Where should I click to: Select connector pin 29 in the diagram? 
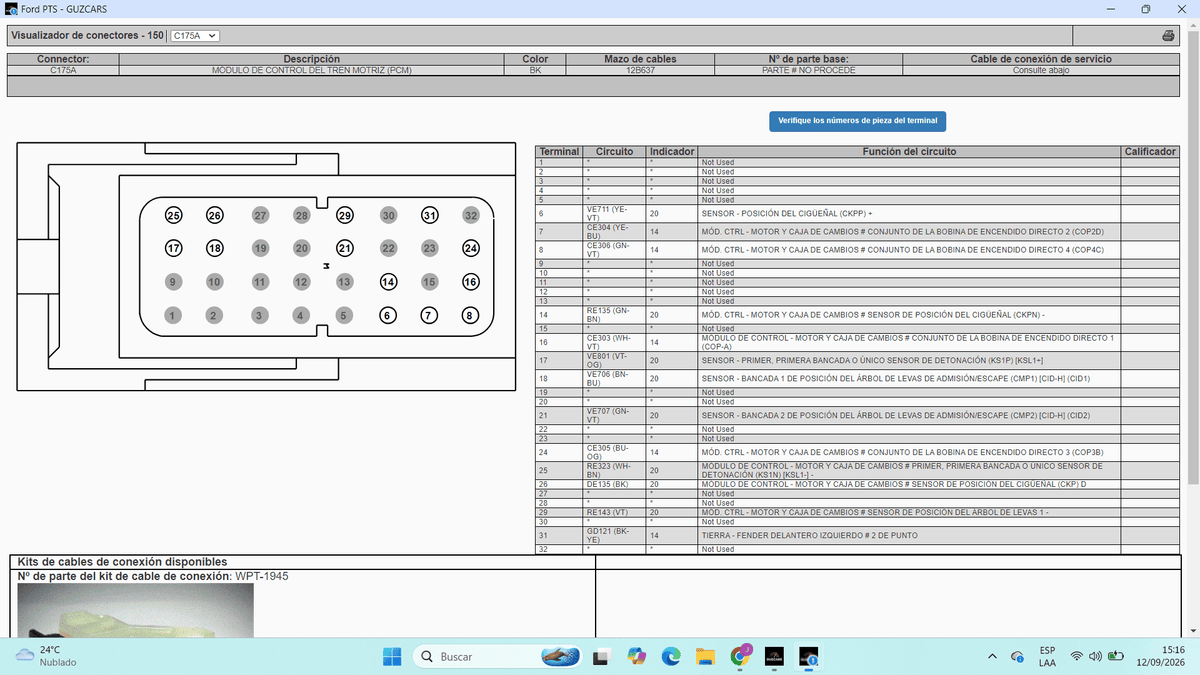[345, 215]
